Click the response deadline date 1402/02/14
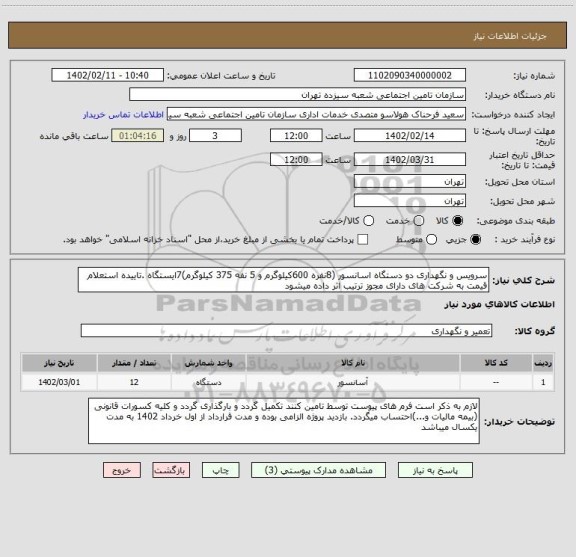The image size is (576, 557). (410, 136)
